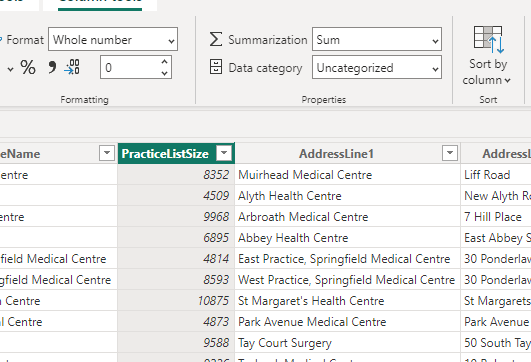The image size is (531, 362).
Task: Click the thousands separator comma icon
Action: click(52, 67)
